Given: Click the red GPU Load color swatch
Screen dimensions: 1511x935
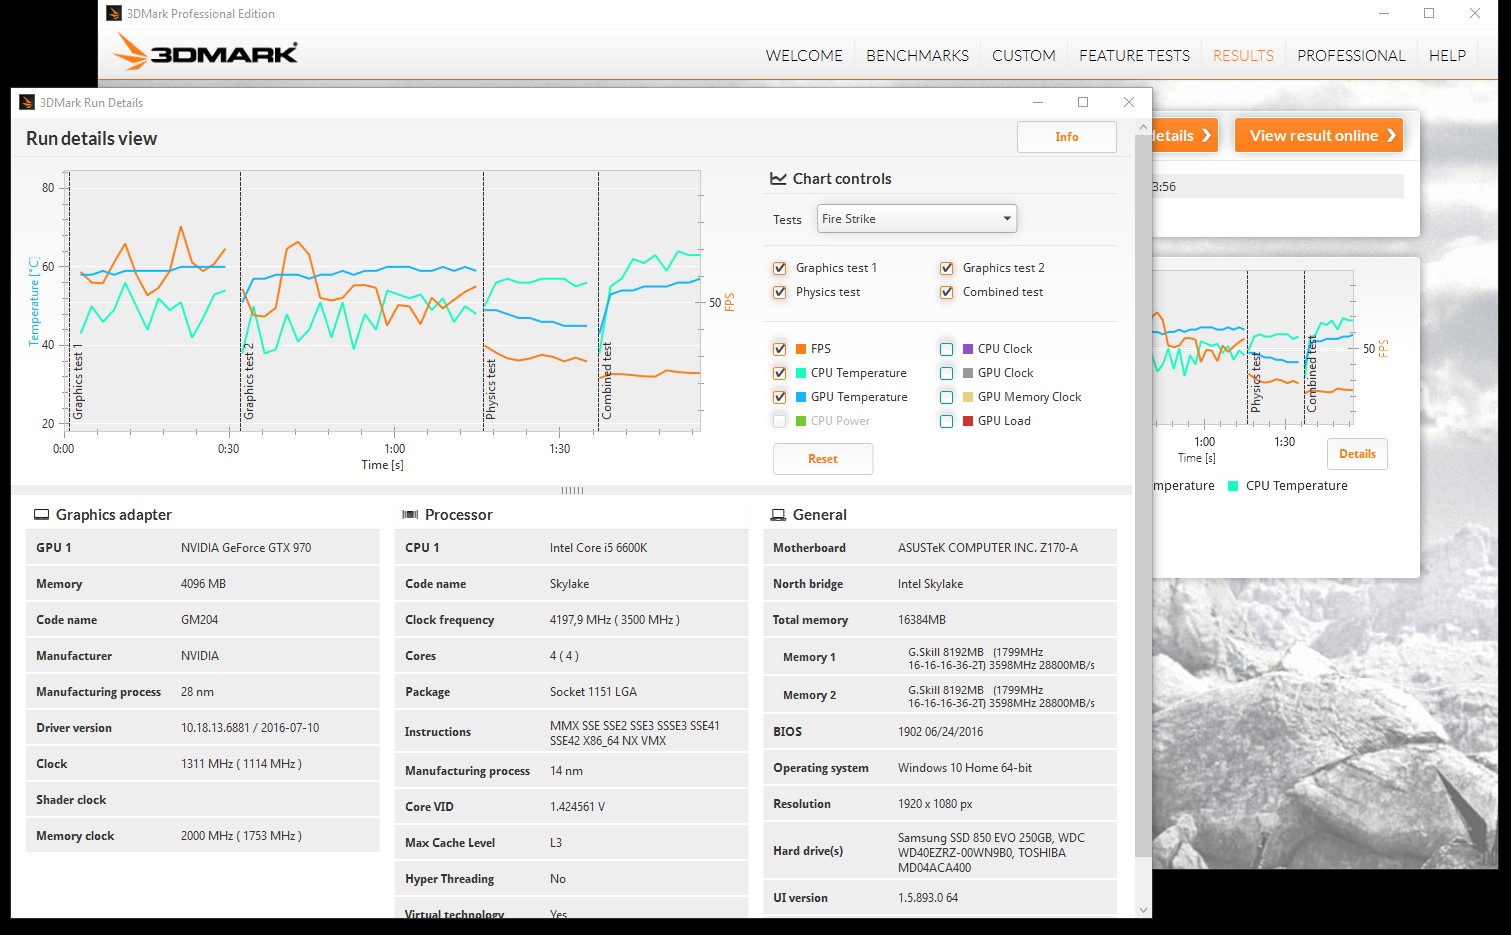Looking at the screenshot, I should coord(968,421).
